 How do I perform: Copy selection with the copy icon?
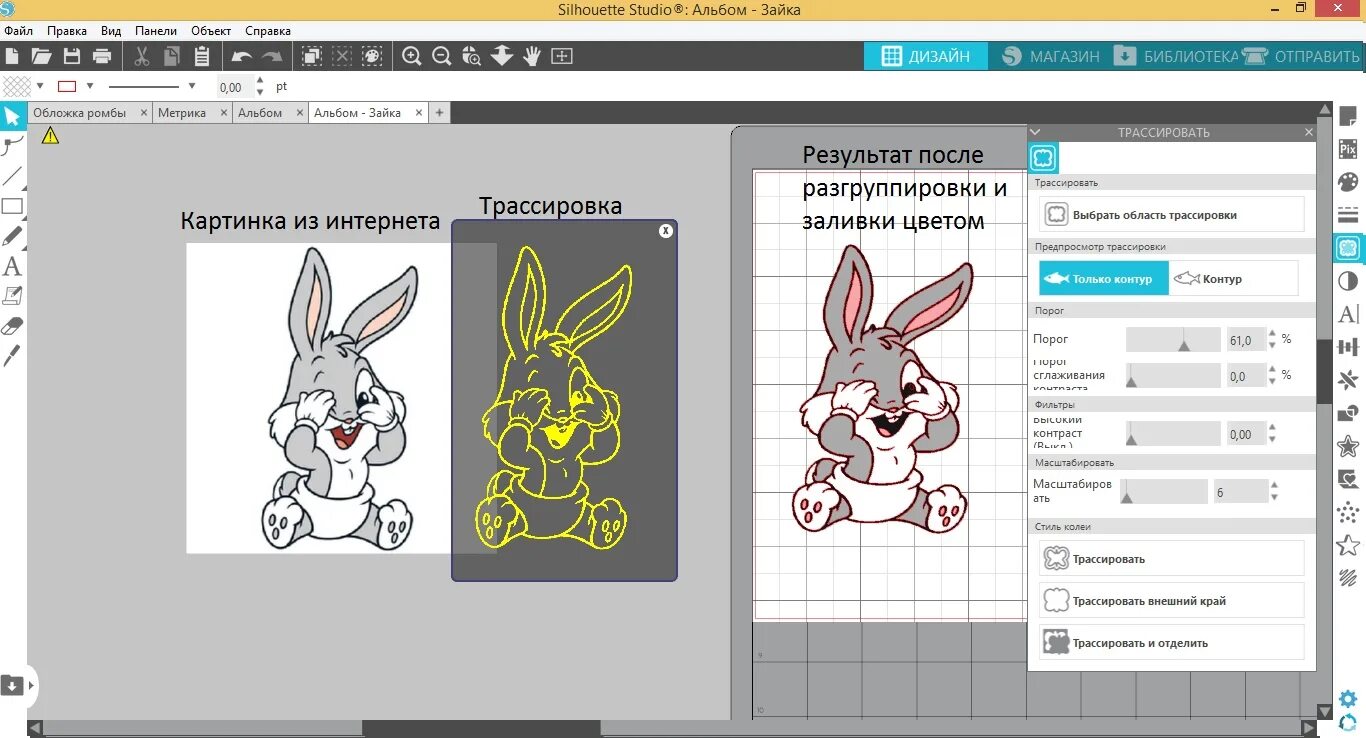172,56
